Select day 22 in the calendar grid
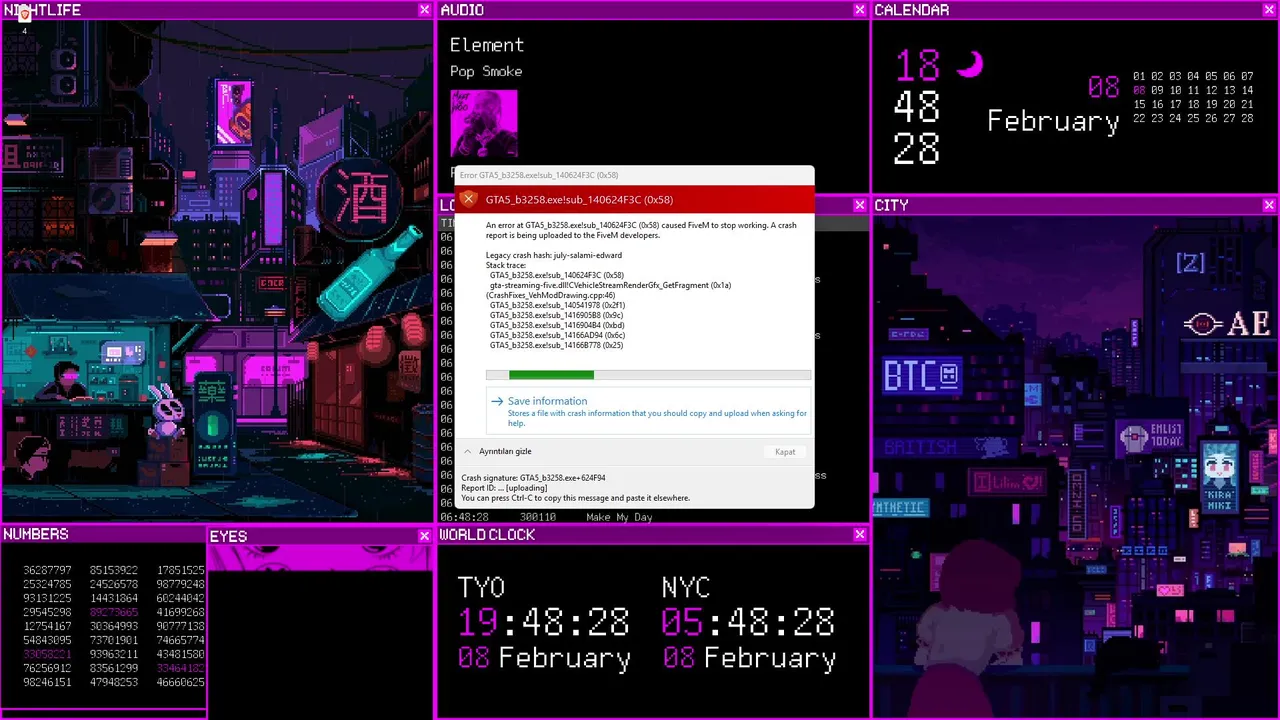1280x720 pixels. [x=1139, y=118]
